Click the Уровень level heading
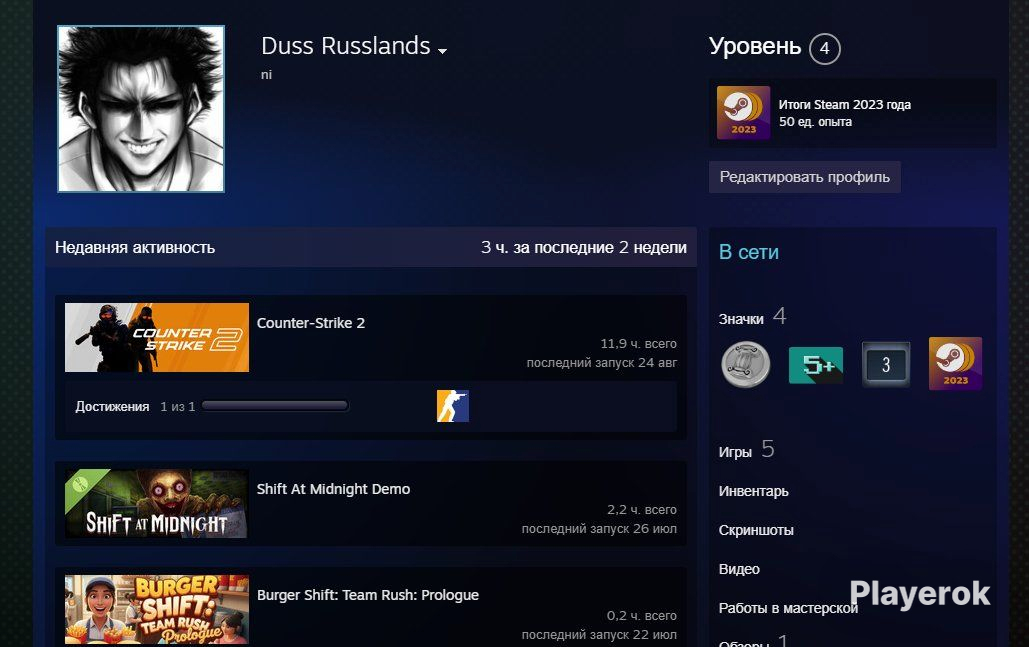The image size is (1029, 647). (x=755, y=47)
